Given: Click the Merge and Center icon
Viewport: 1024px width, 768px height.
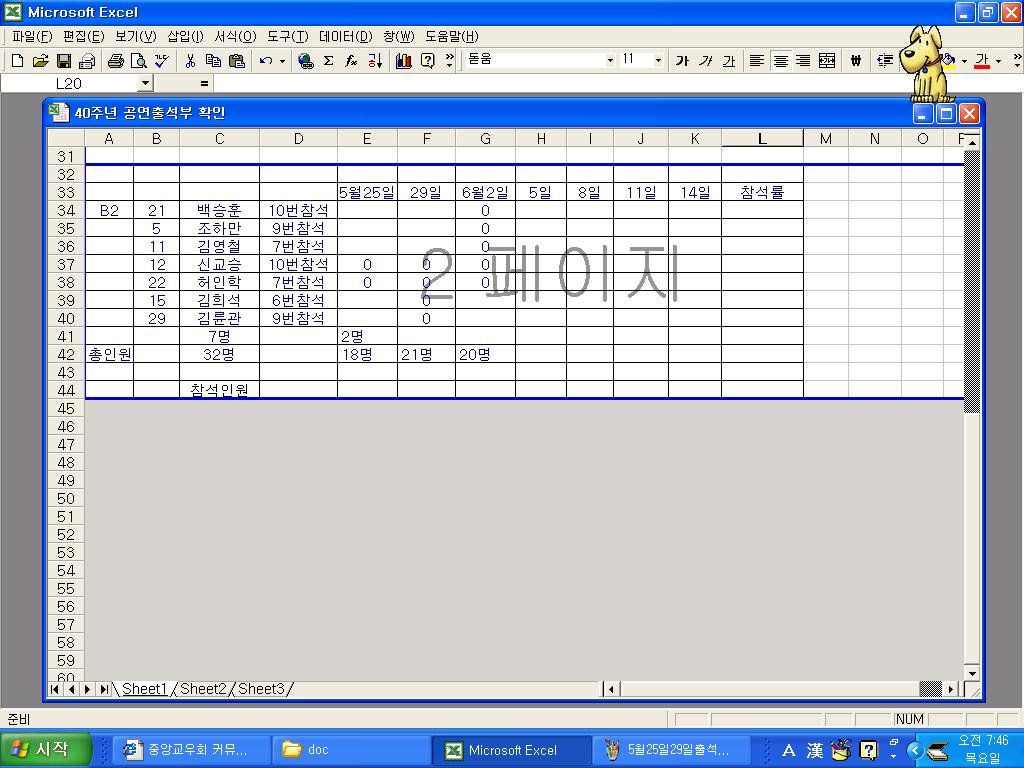Looking at the screenshot, I should point(827,61).
